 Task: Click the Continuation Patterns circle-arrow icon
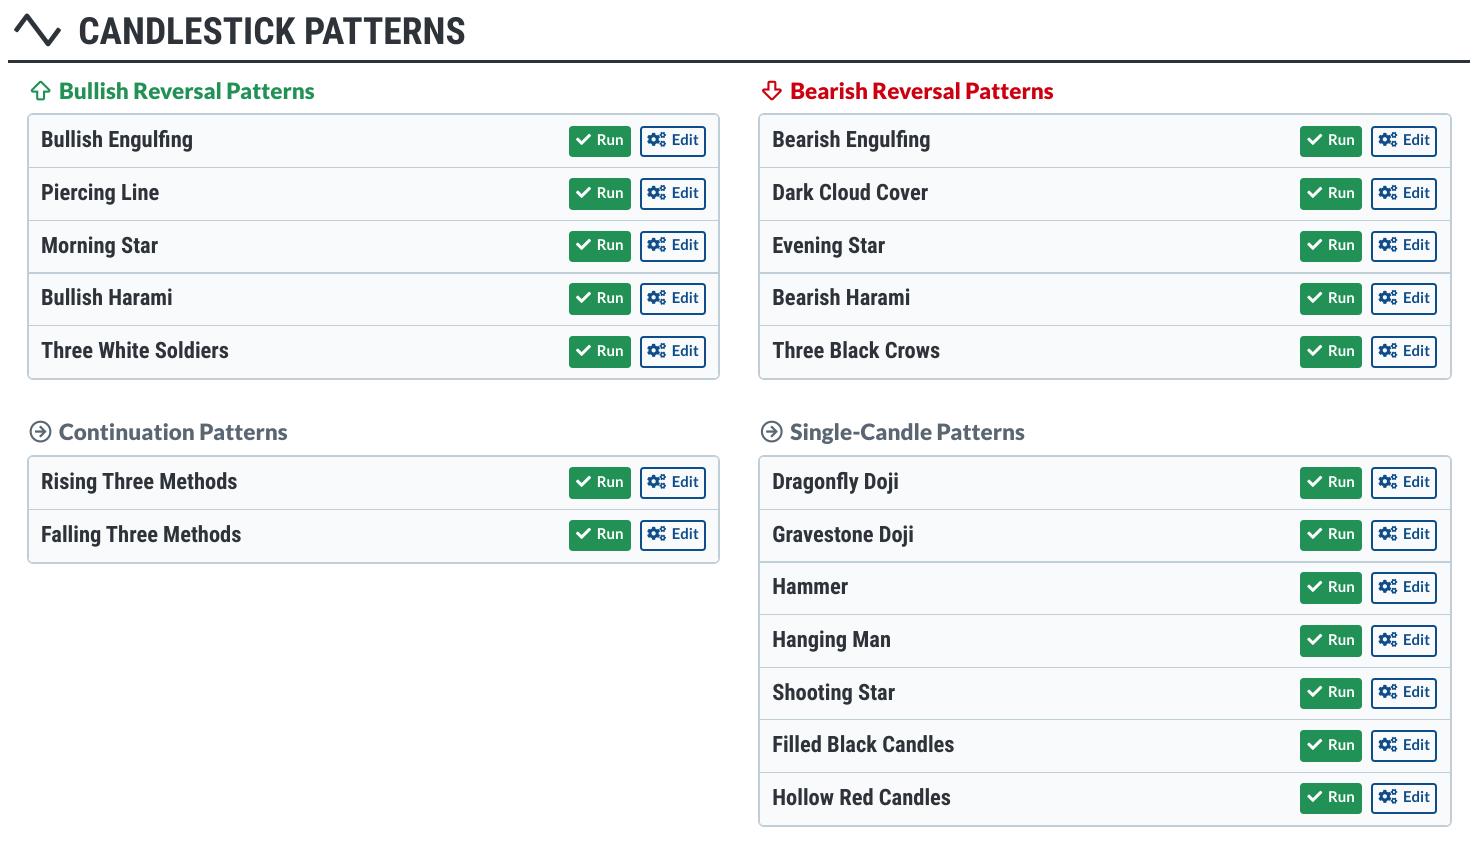tap(40, 432)
